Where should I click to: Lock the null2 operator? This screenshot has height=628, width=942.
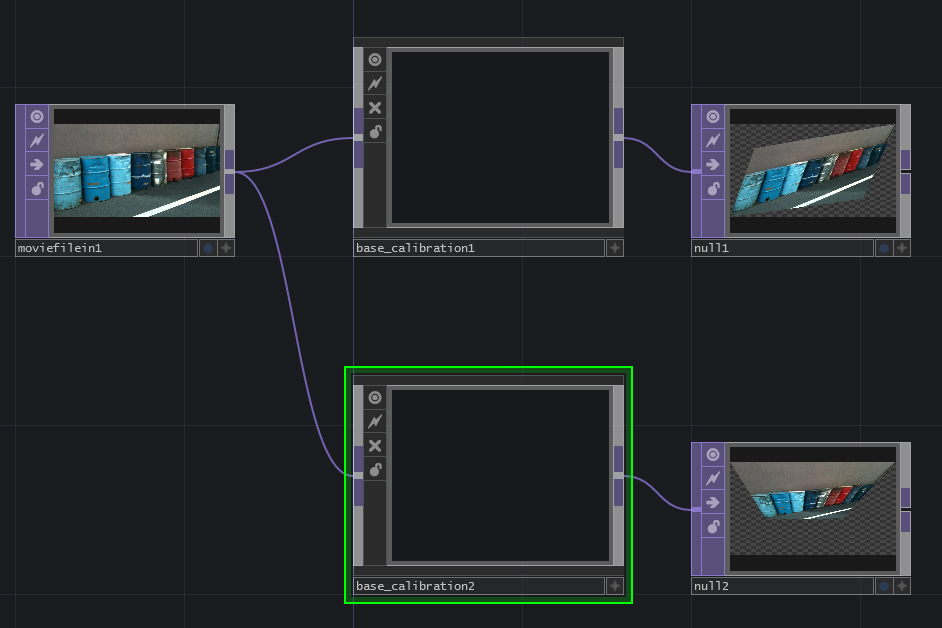pos(713,526)
